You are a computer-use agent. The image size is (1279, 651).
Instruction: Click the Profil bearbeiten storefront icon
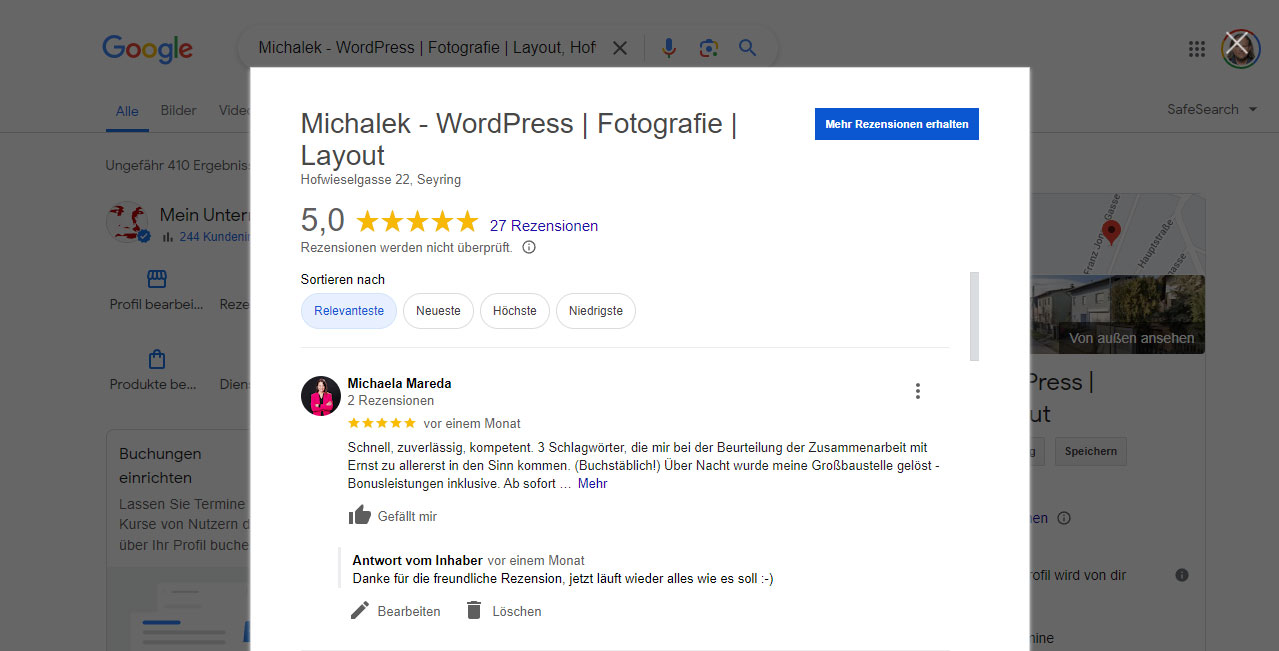156,278
